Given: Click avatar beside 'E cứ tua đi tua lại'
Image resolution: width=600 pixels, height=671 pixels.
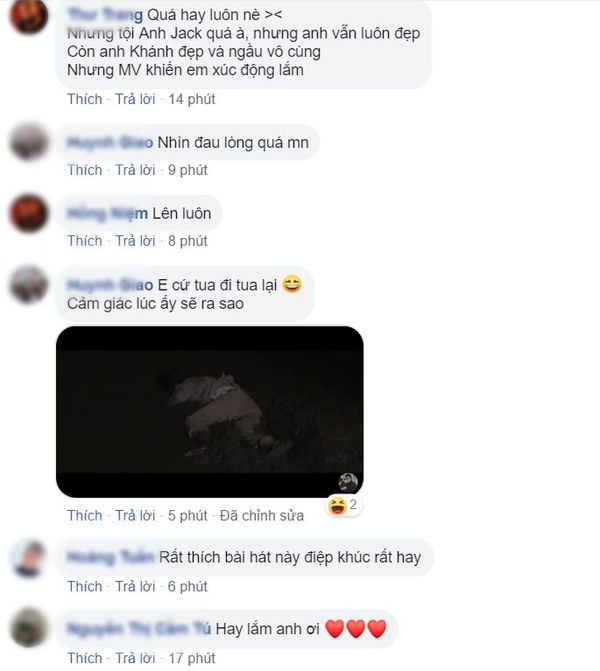Looking at the screenshot, I should click(x=29, y=285).
